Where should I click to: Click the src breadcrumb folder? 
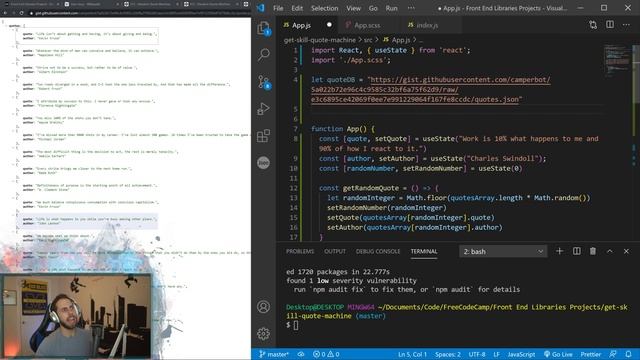pos(368,40)
